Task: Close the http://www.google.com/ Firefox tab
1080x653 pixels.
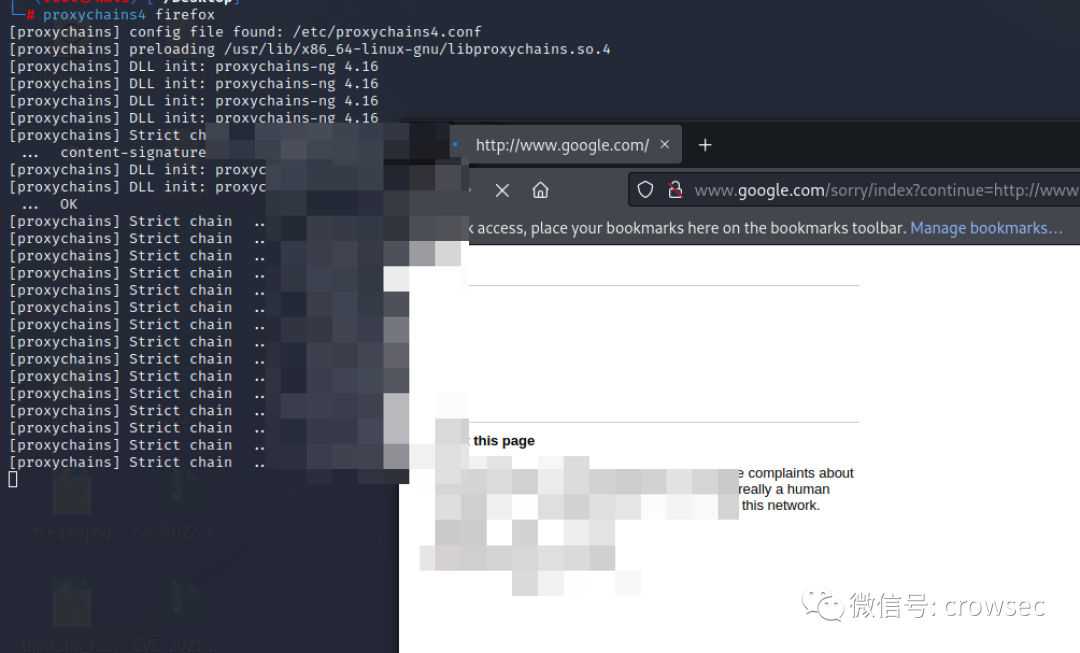Action: point(665,145)
